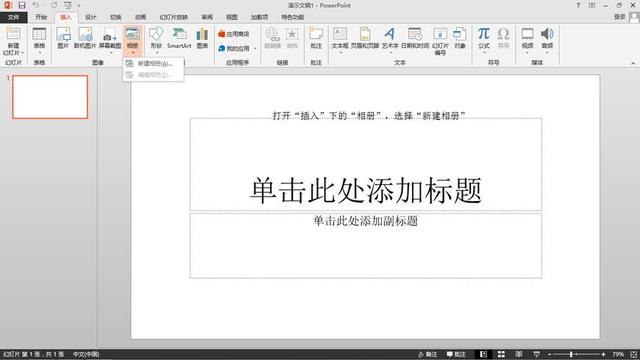Screen dimensions: 640x360
Task: Click the save icon in quick access toolbar
Action: pyautogui.click(x=22, y=5)
